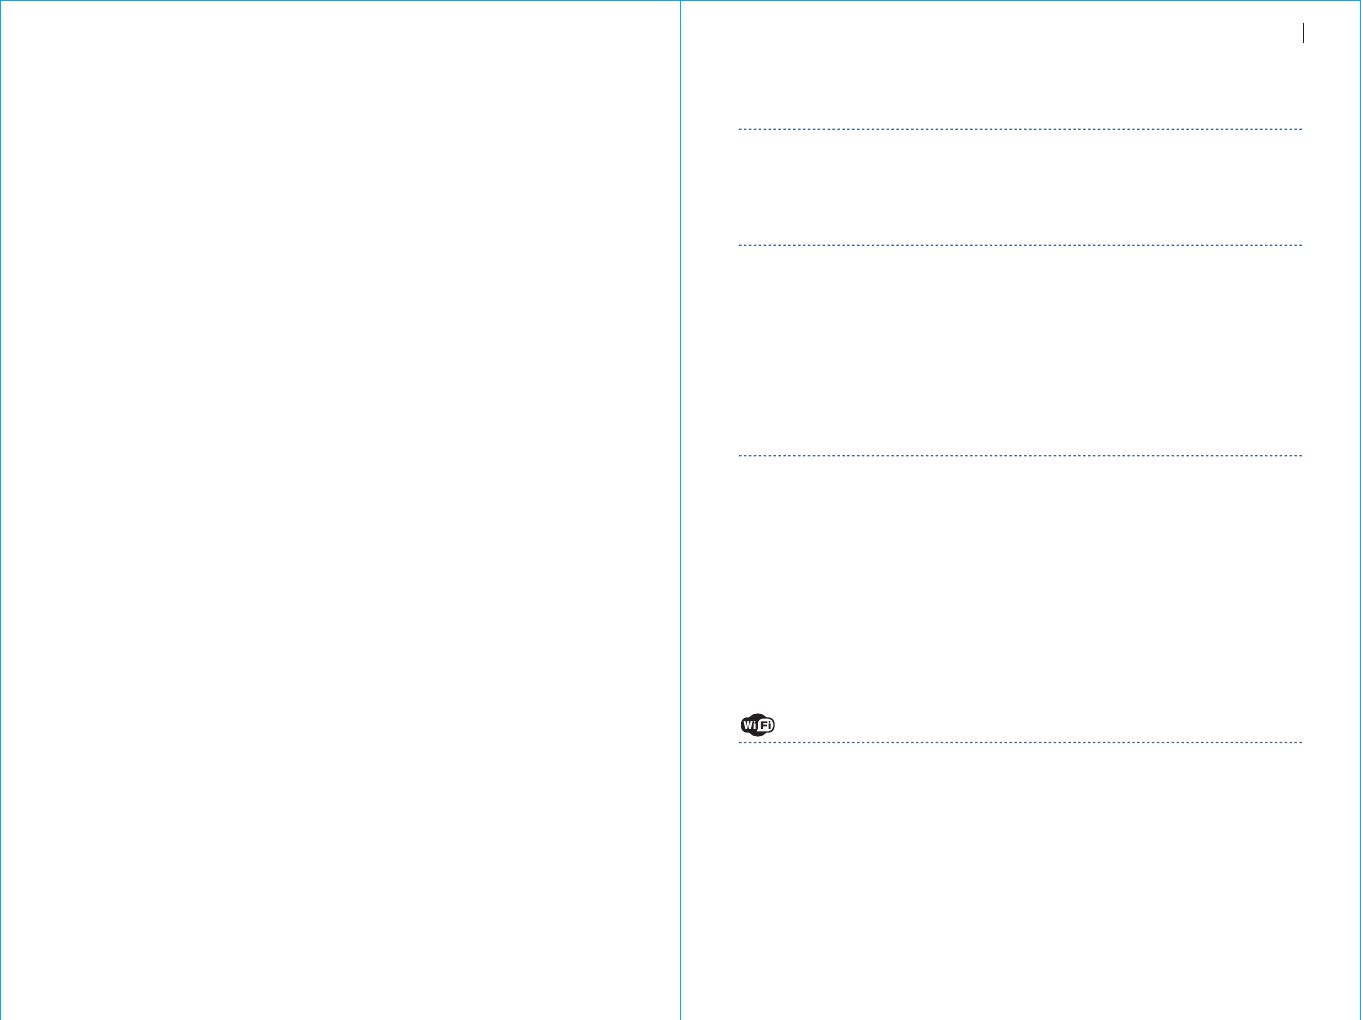
Task: Click the blank section between first two dotted lines
Action: tap(1020, 187)
